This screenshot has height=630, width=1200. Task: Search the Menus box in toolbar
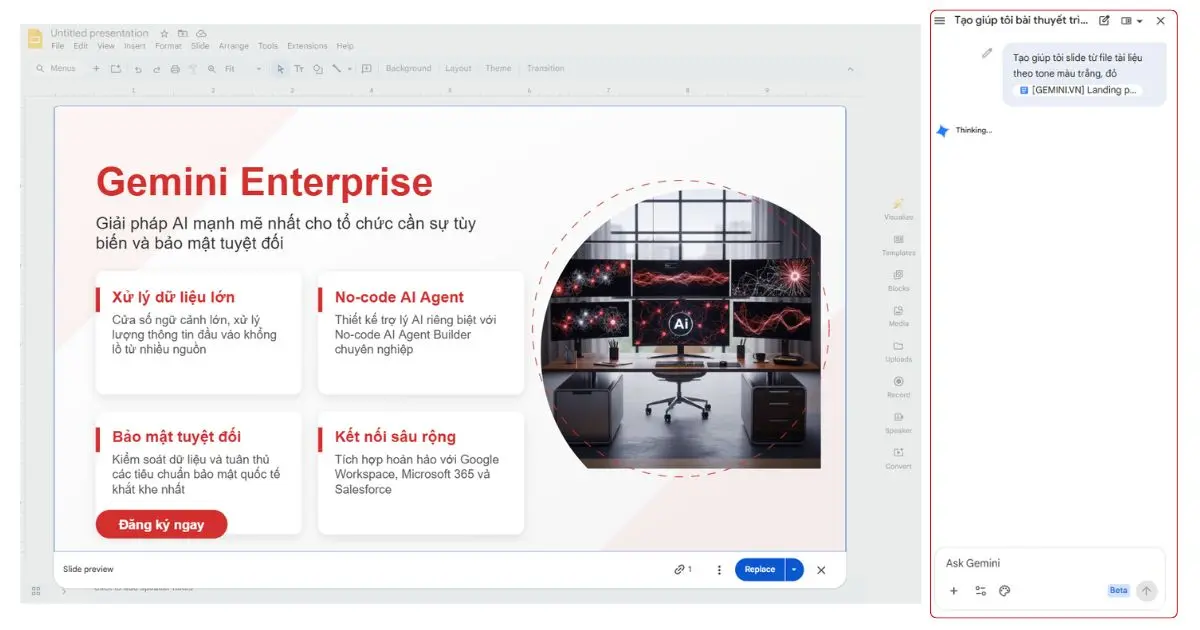[56, 69]
